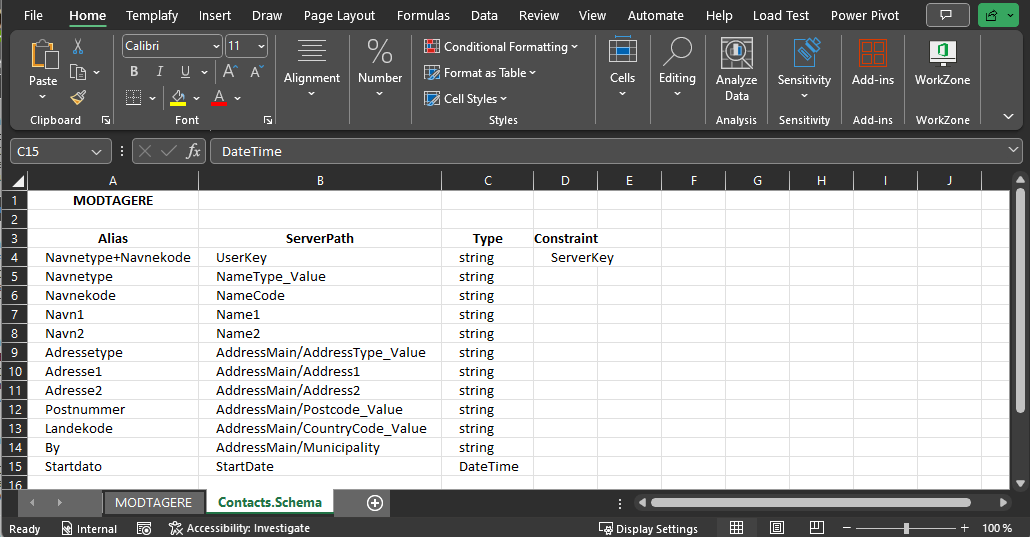Click the WorkZone icon
The width and height of the screenshot is (1030, 537).
click(942, 63)
